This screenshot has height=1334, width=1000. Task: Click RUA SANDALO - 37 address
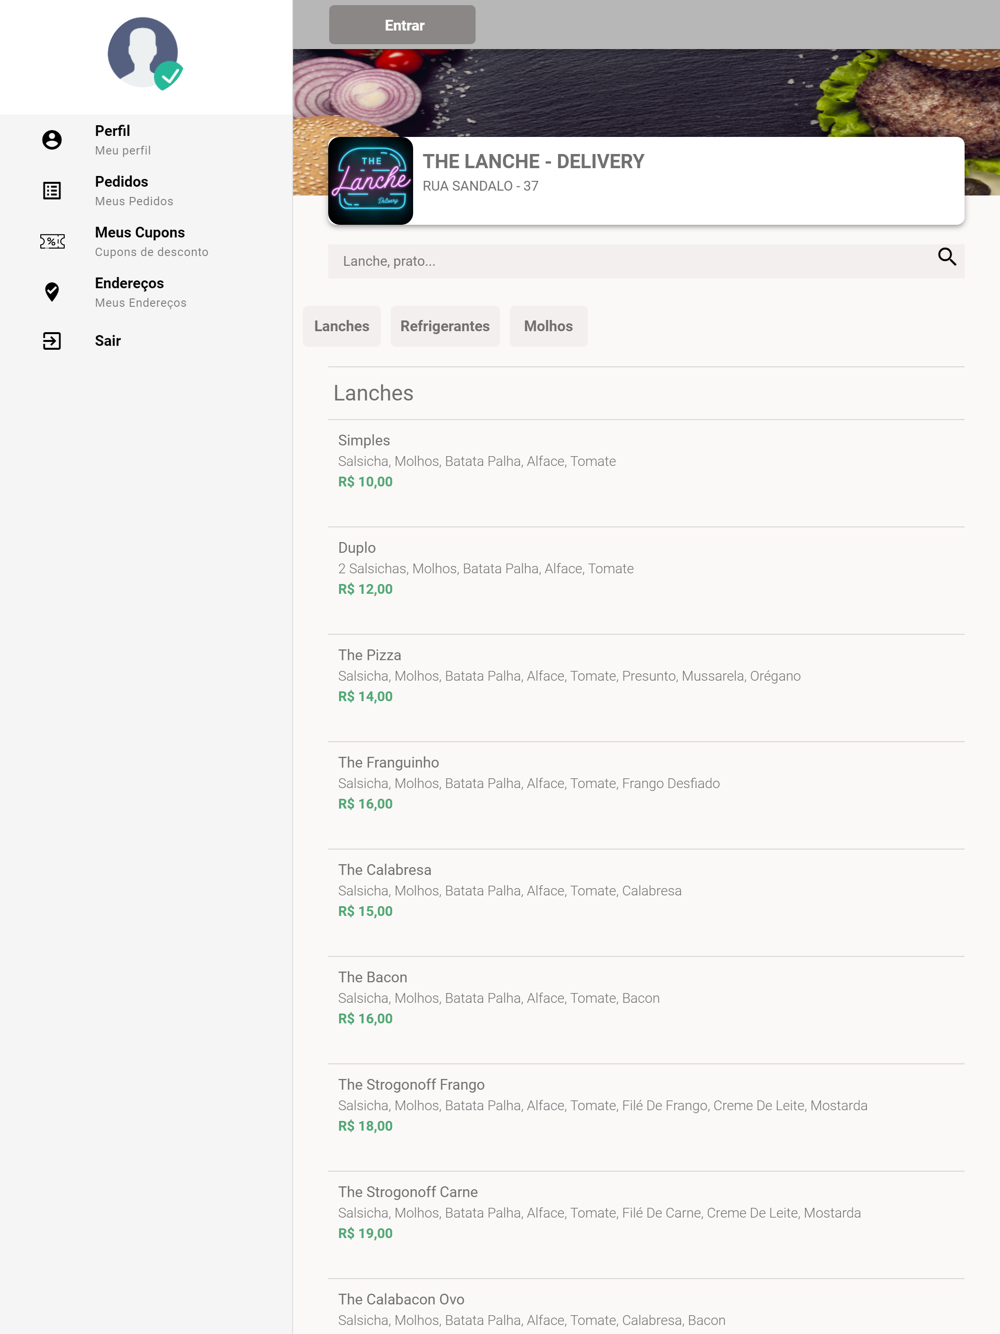pos(480,186)
